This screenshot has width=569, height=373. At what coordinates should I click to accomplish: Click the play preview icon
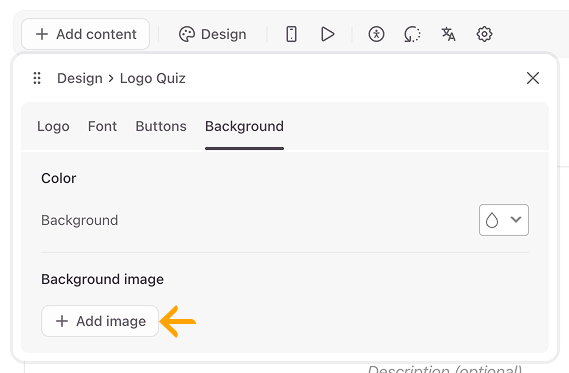[327, 34]
